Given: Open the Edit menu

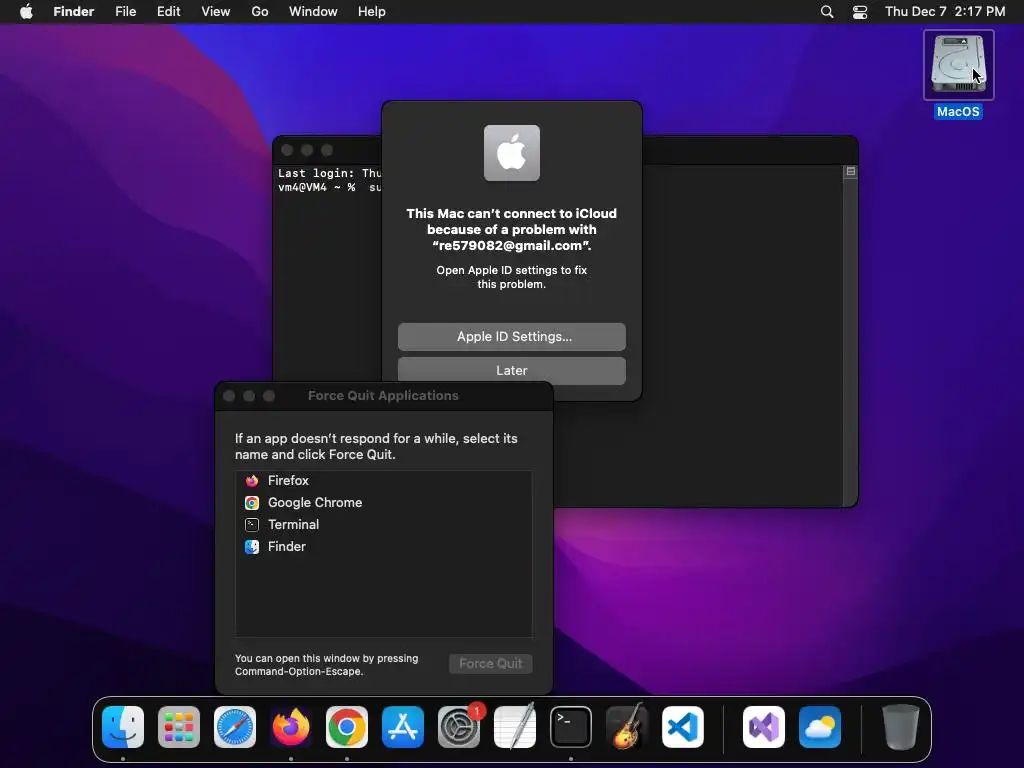Looking at the screenshot, I should point(168,12).
